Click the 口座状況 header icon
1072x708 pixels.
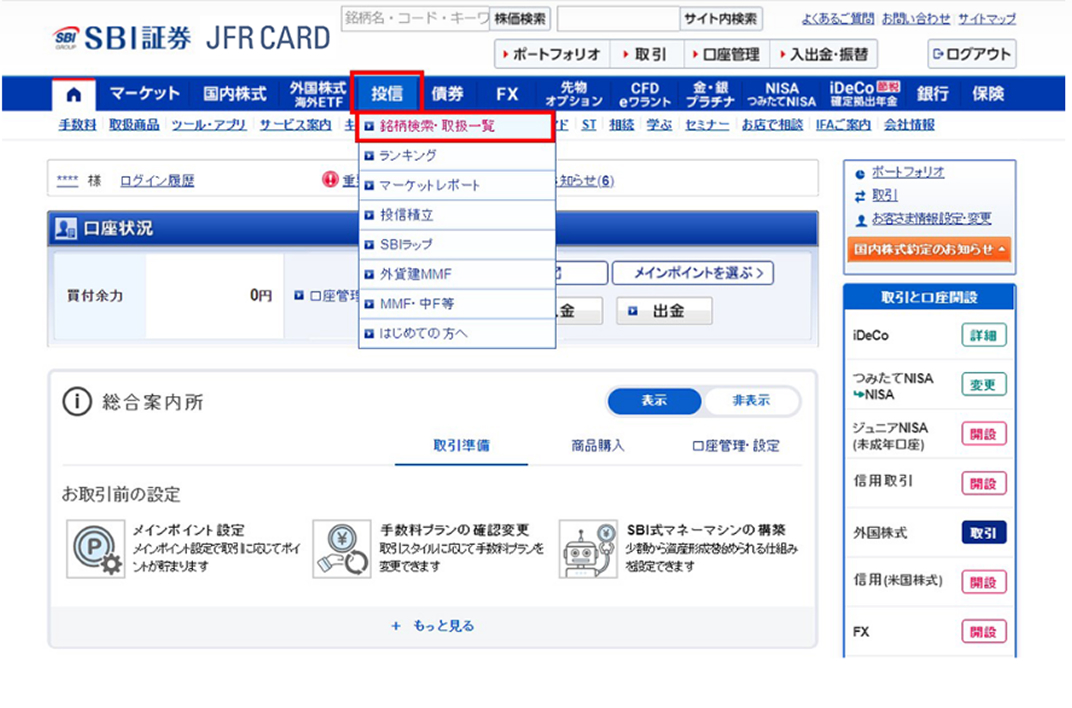click(64, 228)
